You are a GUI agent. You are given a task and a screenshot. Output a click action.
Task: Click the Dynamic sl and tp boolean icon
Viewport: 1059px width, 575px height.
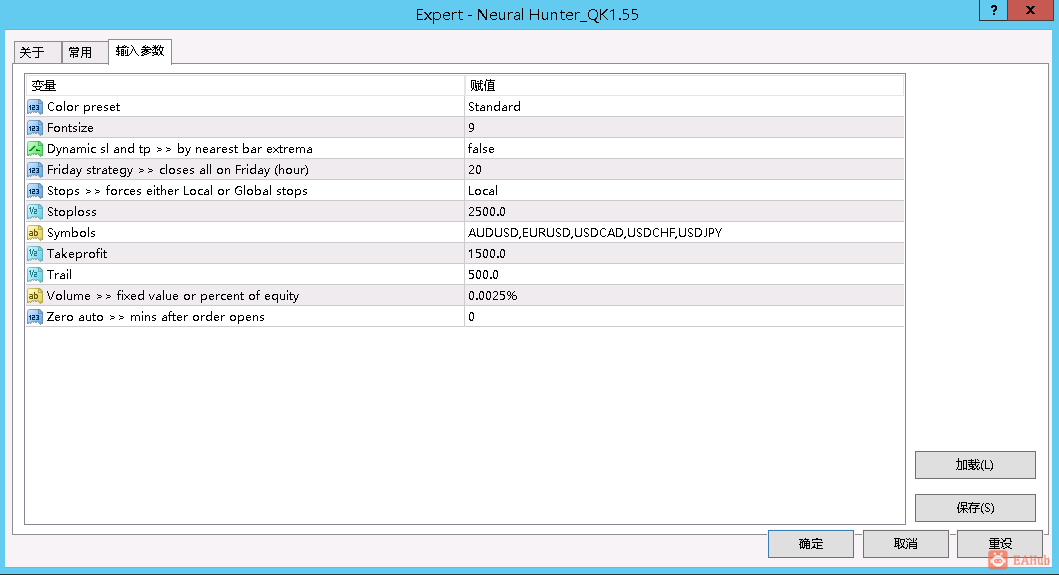[34, 149]
